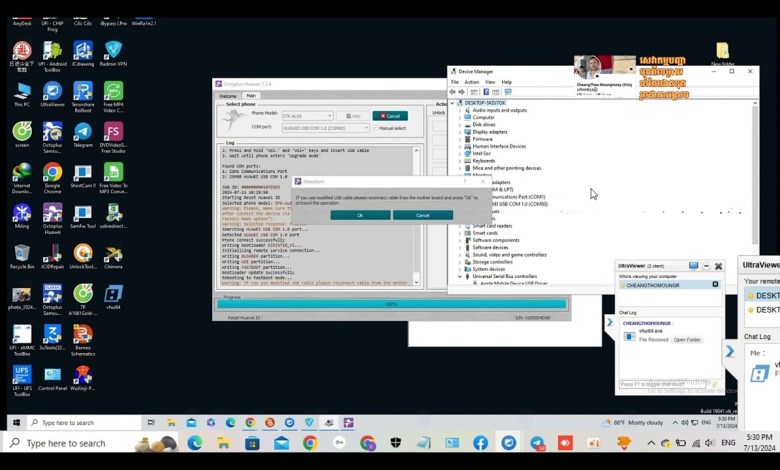The width and height of the screenshot is (780, 470).
Task: Open the Action menu in Device Manager
Action: 474,82
